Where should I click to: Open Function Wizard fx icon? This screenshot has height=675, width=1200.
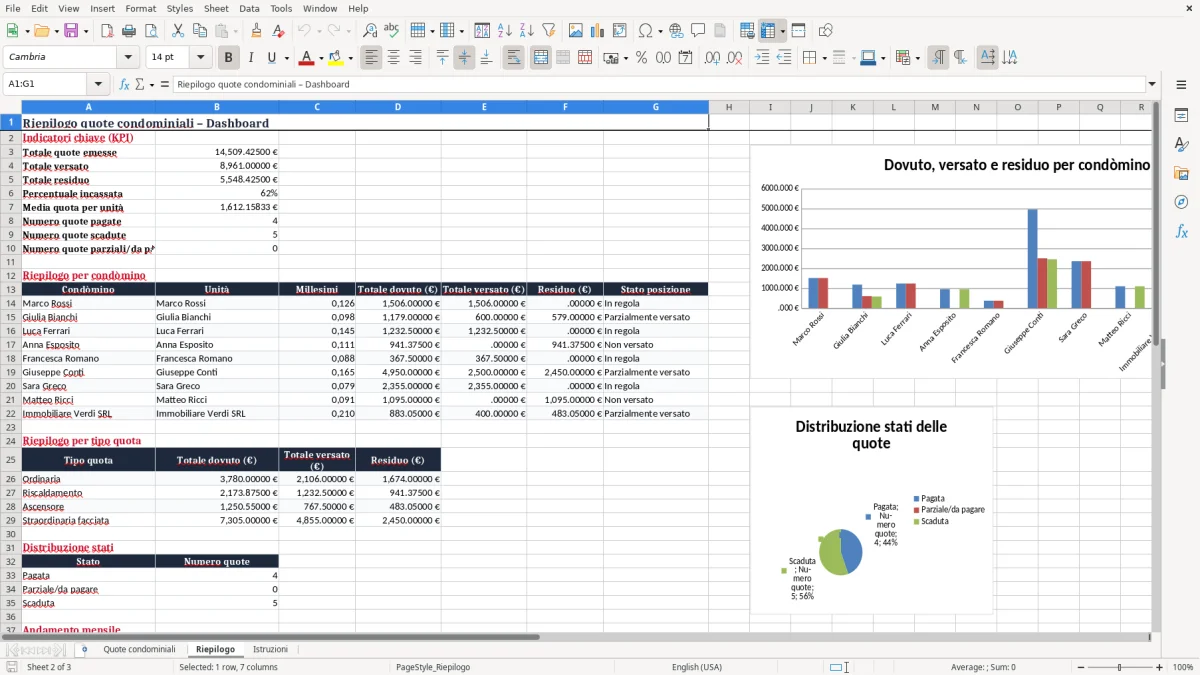pyautogui.click(x=125, y=84)
